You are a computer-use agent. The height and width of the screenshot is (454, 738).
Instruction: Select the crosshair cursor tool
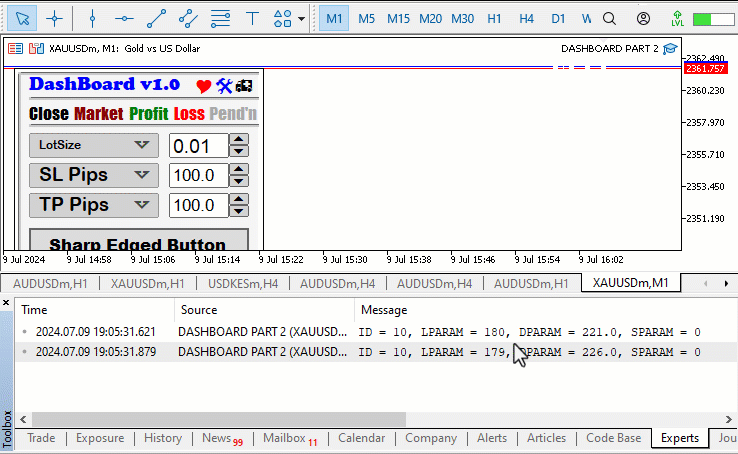coord(55,18)
